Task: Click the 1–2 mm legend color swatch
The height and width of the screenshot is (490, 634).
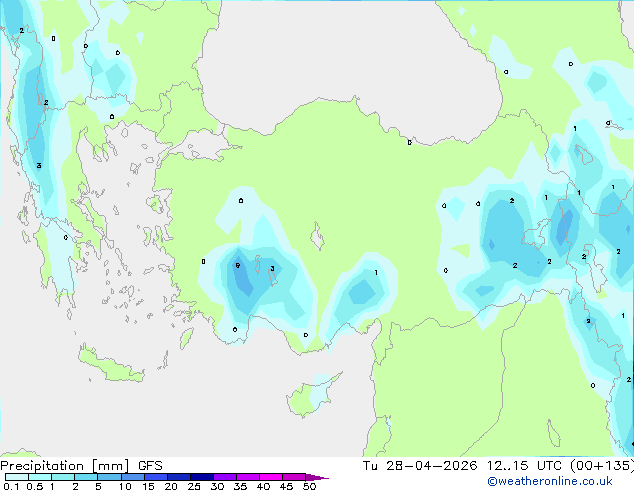Action: (x=63, y=477)
